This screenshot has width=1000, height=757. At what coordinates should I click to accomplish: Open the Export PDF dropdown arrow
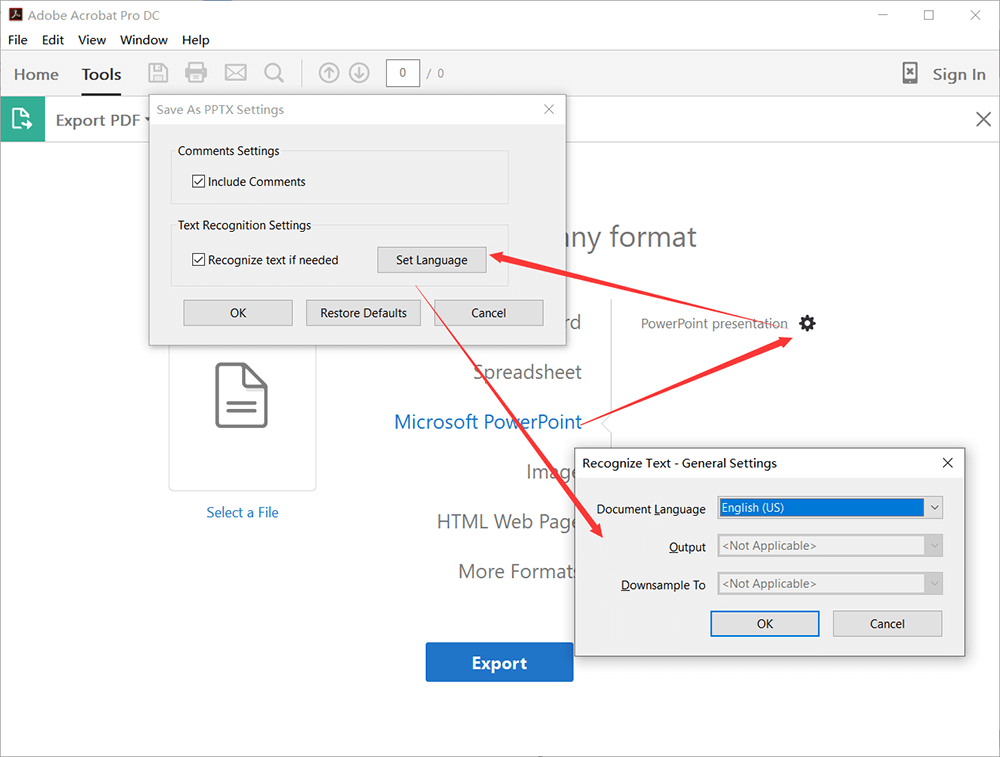coord(147,120)
